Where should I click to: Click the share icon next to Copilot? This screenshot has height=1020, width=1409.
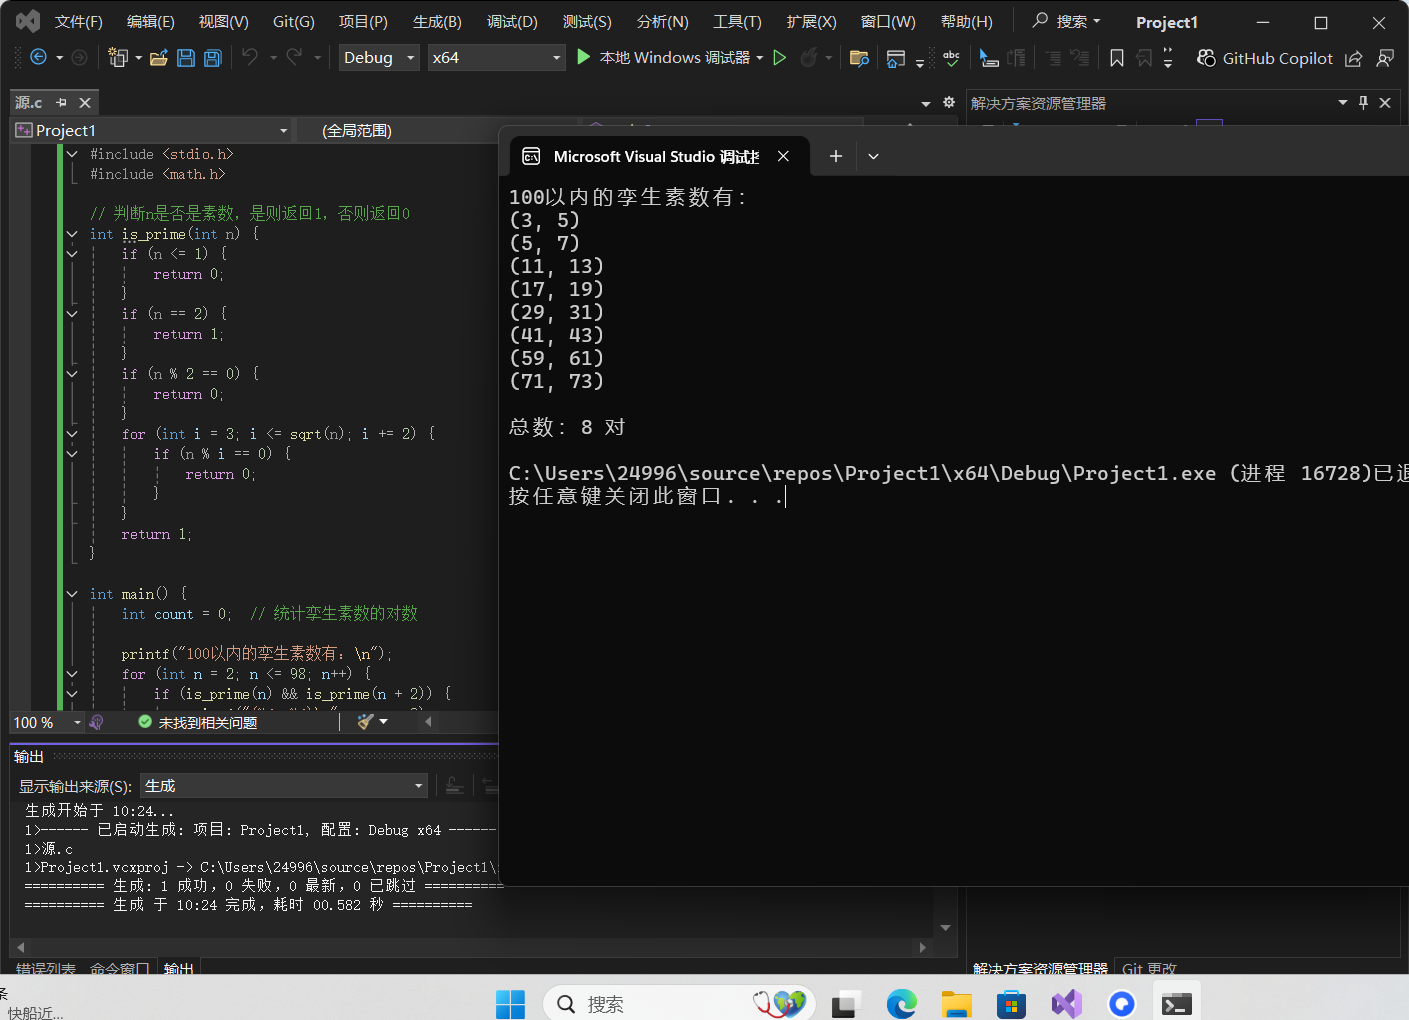click(1353, 58)
